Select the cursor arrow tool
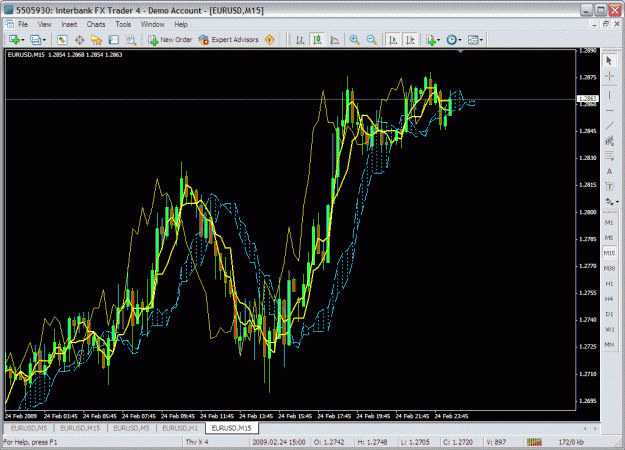 [x=609, y=61]
